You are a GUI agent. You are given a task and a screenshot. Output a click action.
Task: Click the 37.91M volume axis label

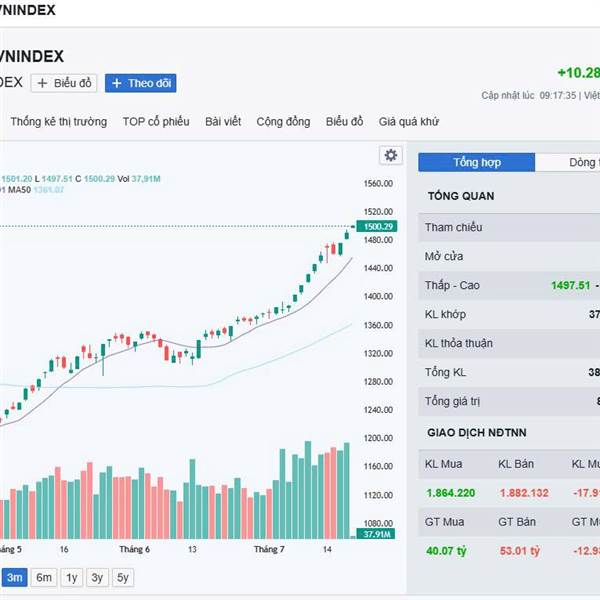pos(376,535)
